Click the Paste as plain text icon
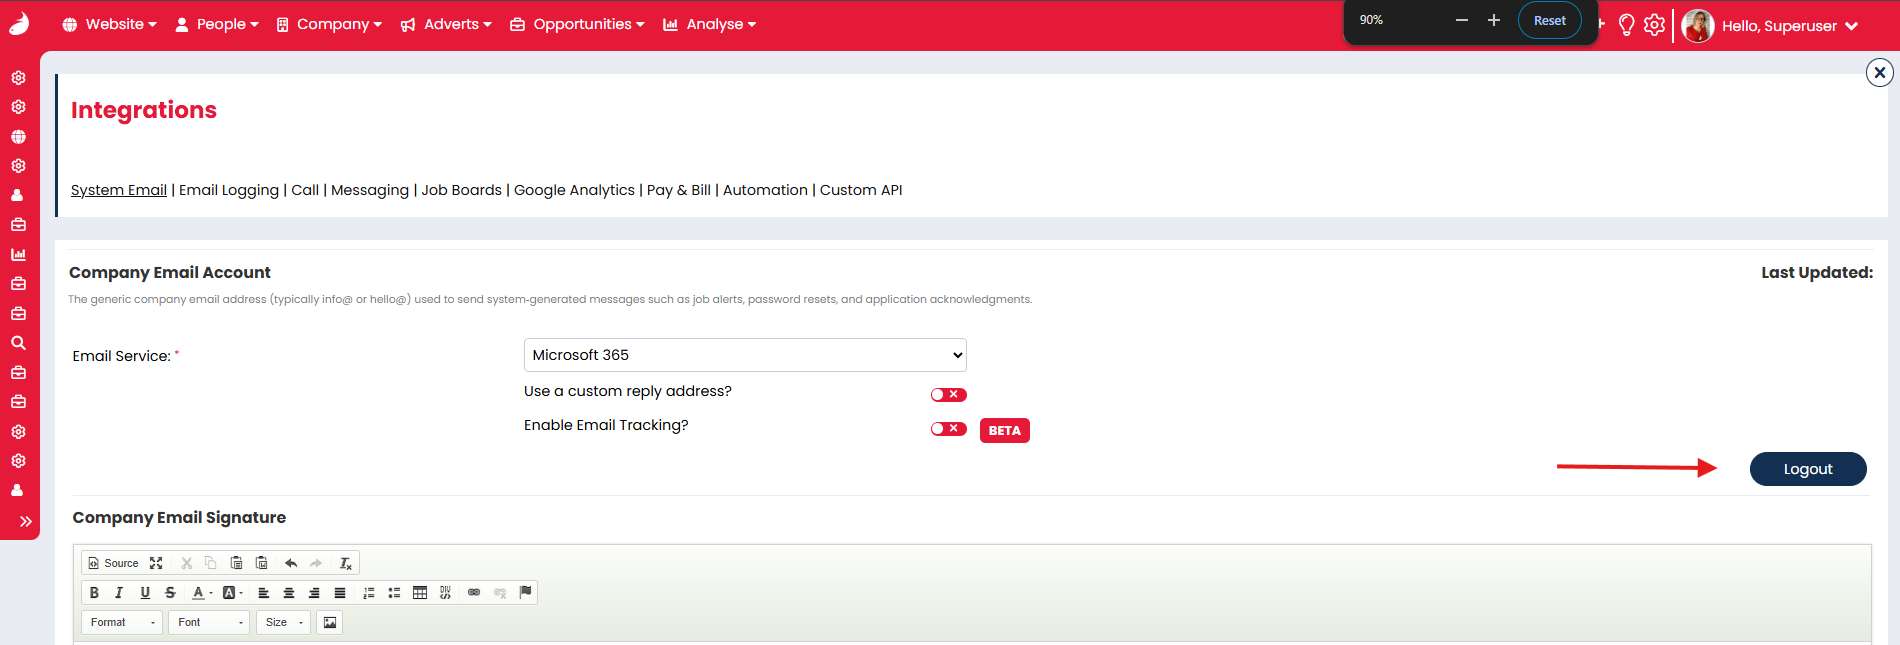1900x645 pixels. 236,563
